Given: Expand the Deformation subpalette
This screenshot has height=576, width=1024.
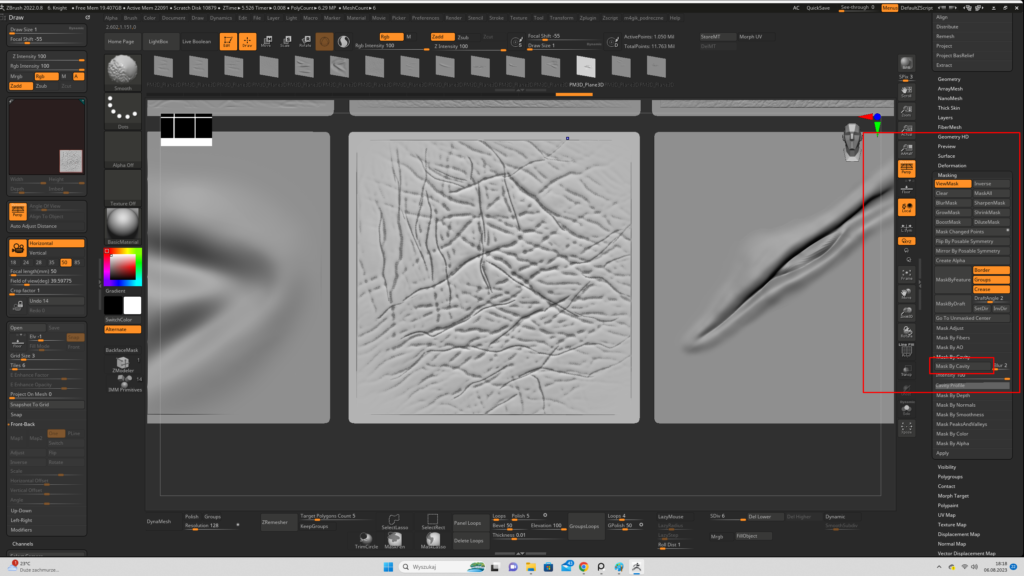Looking at the screenshot, I should point(952,165).
